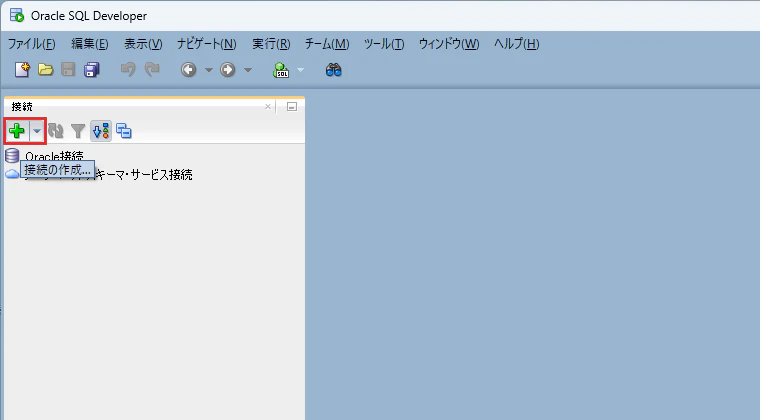Viewport: 760px width, 420px height.
Task: Select the スキーマ・サービス接続 cloud node
Action: 144,174
